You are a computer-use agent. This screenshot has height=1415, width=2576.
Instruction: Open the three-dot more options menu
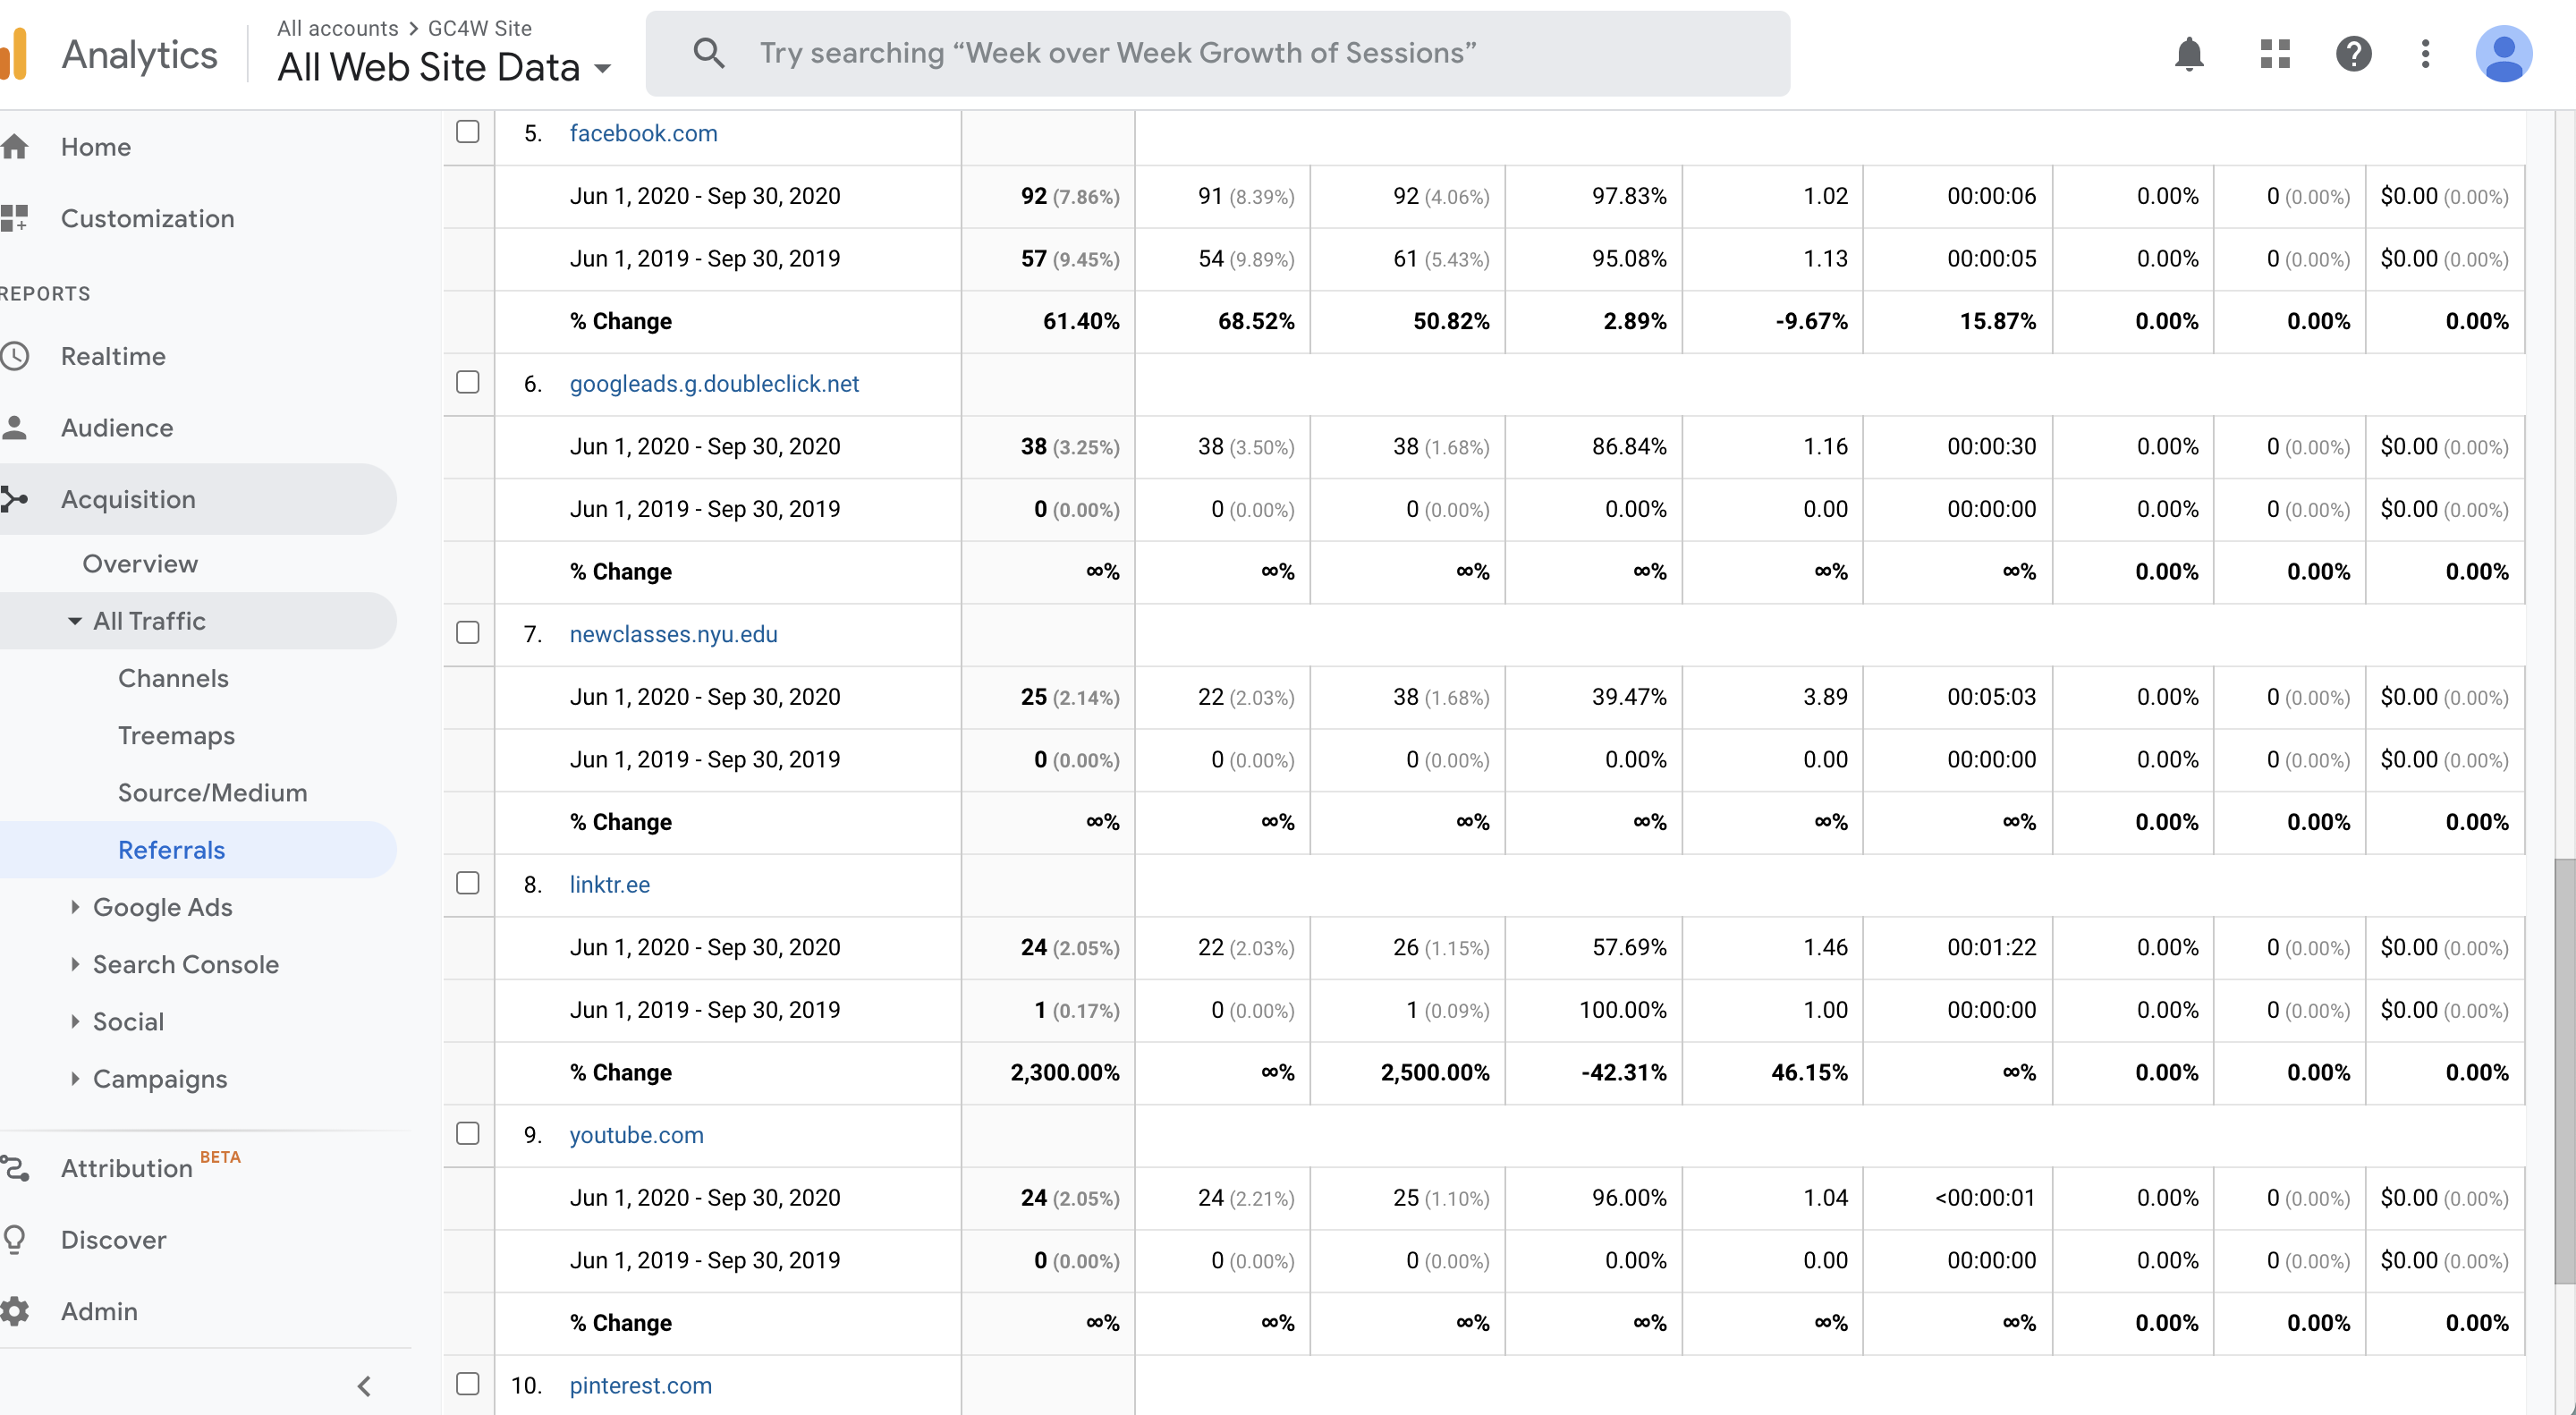coord(2425,53)
